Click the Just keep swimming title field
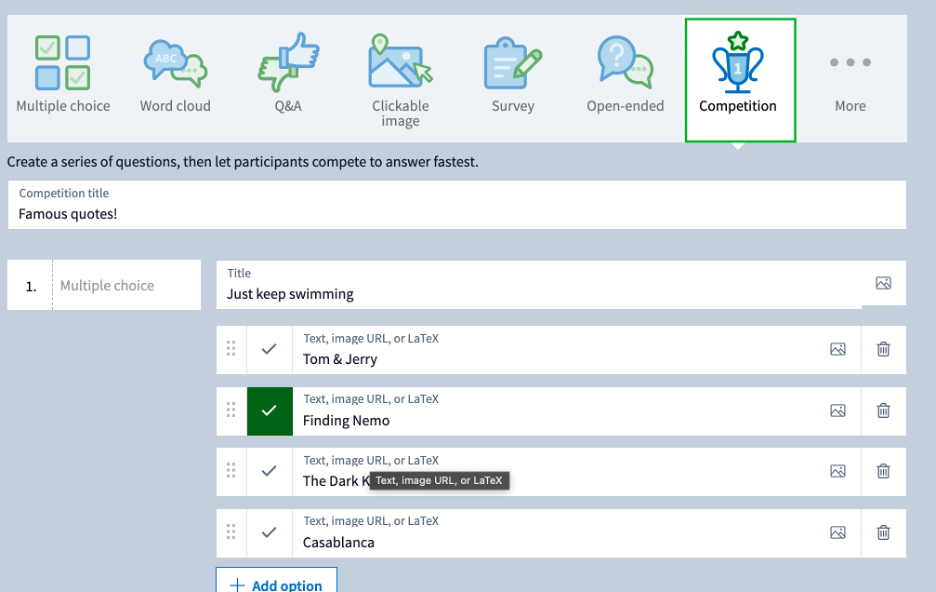 538,294
